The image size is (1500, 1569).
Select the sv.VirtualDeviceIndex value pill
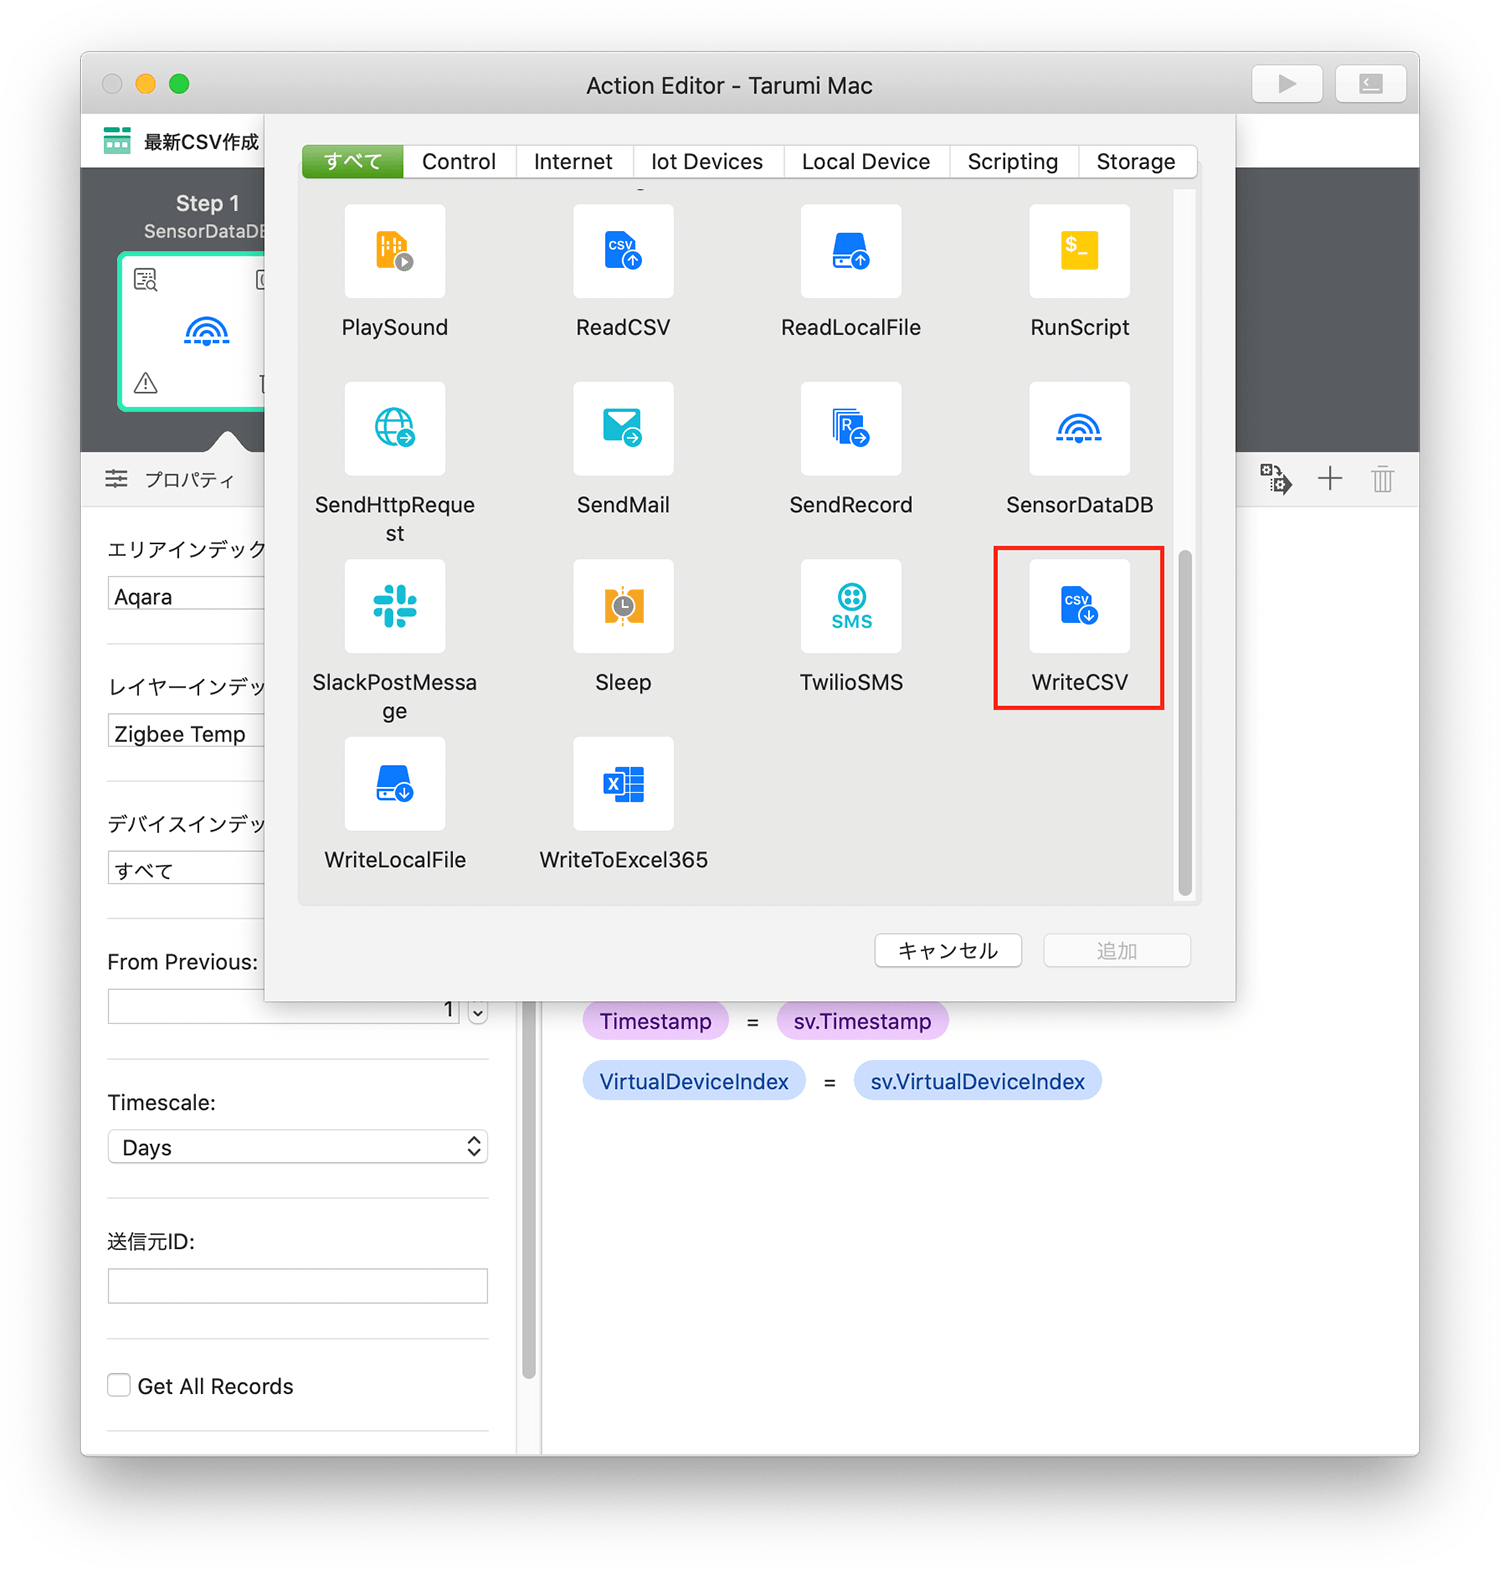click(x=977, y=1081)
